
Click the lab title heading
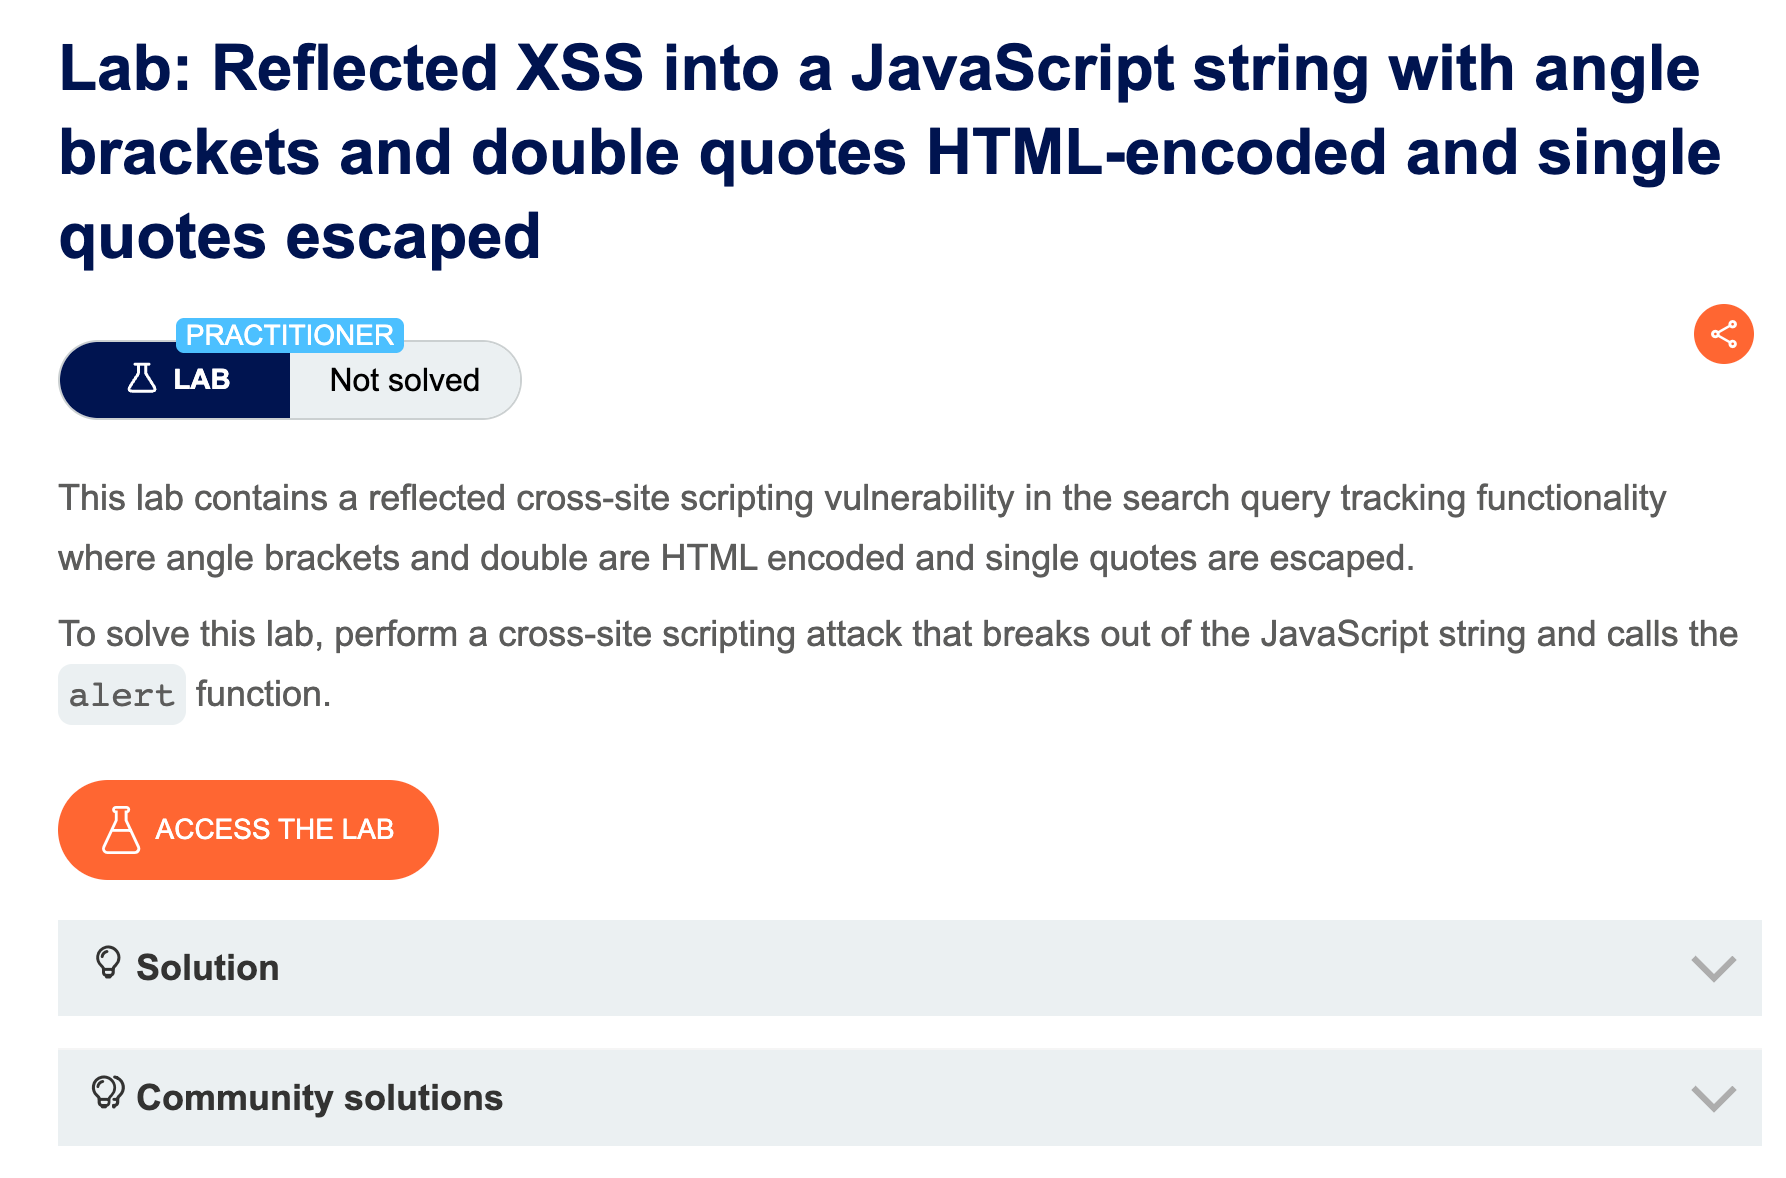pos(890,152)
